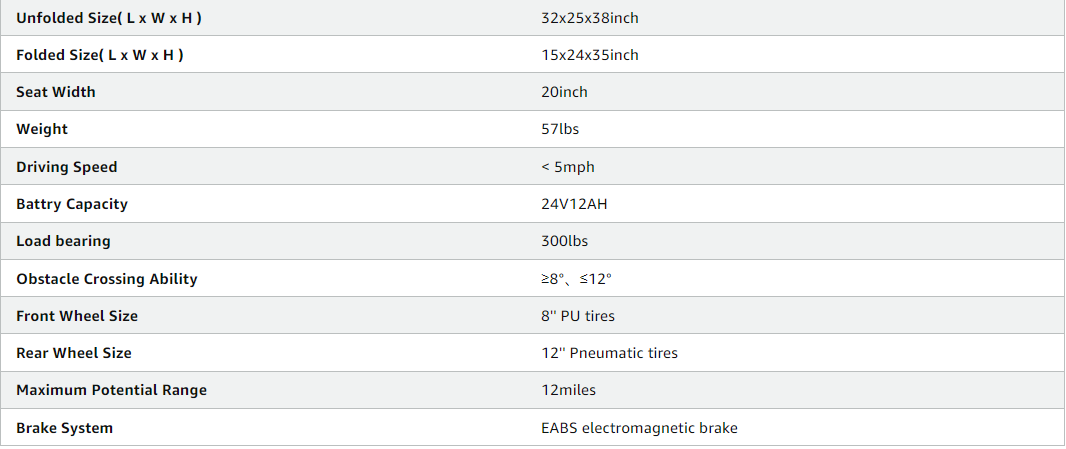The height and width of the screenshot is (449, 1066).
Task: Select the 57lbs weight value
Action: (x=560, y=129)
